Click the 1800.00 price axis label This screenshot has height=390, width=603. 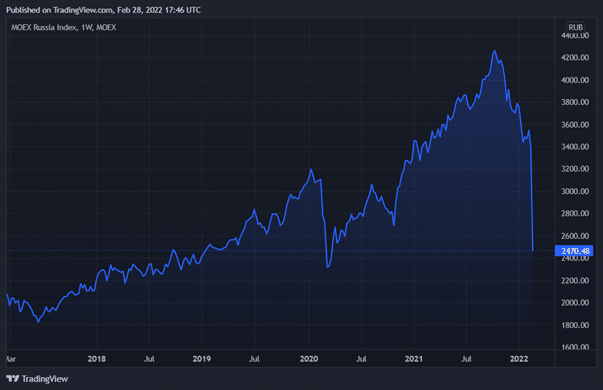575,325
